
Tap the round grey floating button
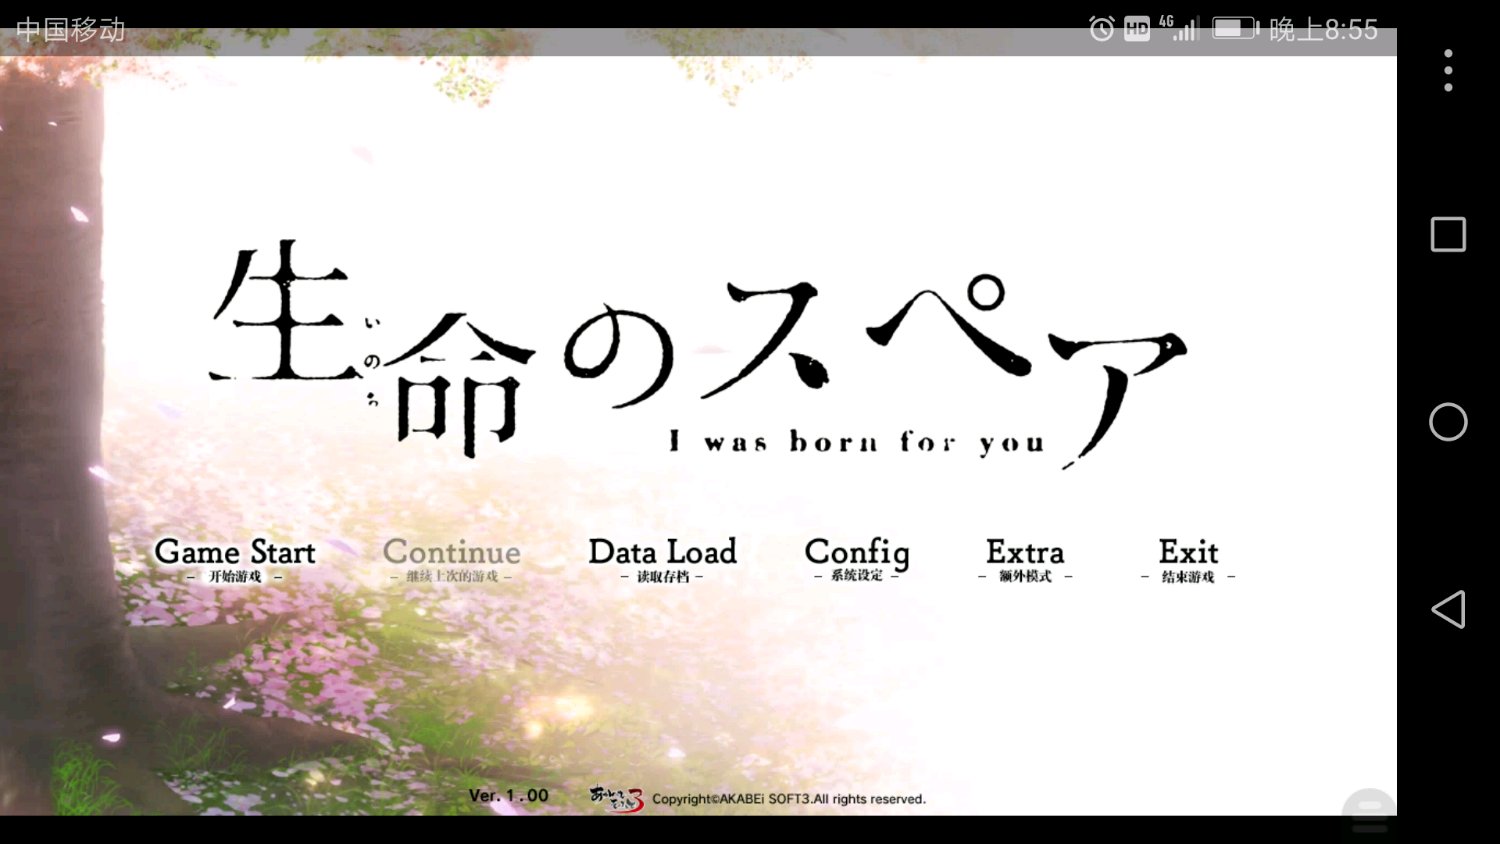pos(1369,812)
